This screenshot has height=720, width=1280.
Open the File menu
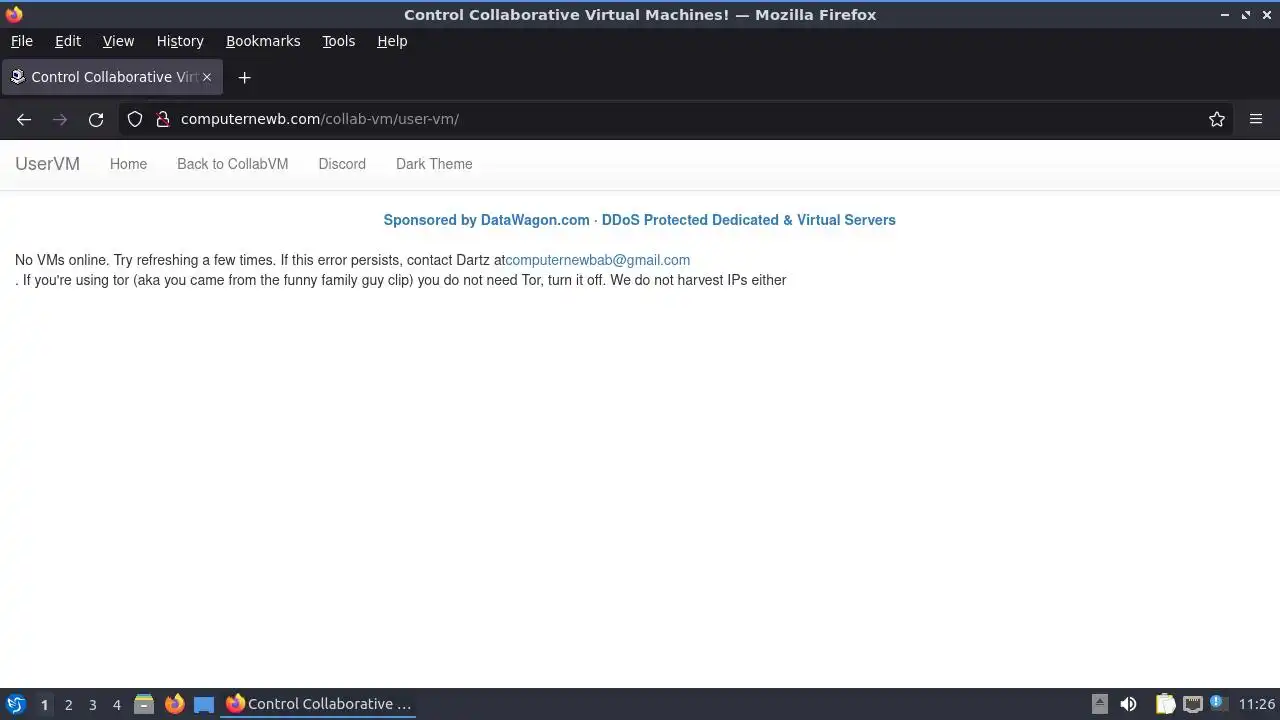[x=21, y=41]
